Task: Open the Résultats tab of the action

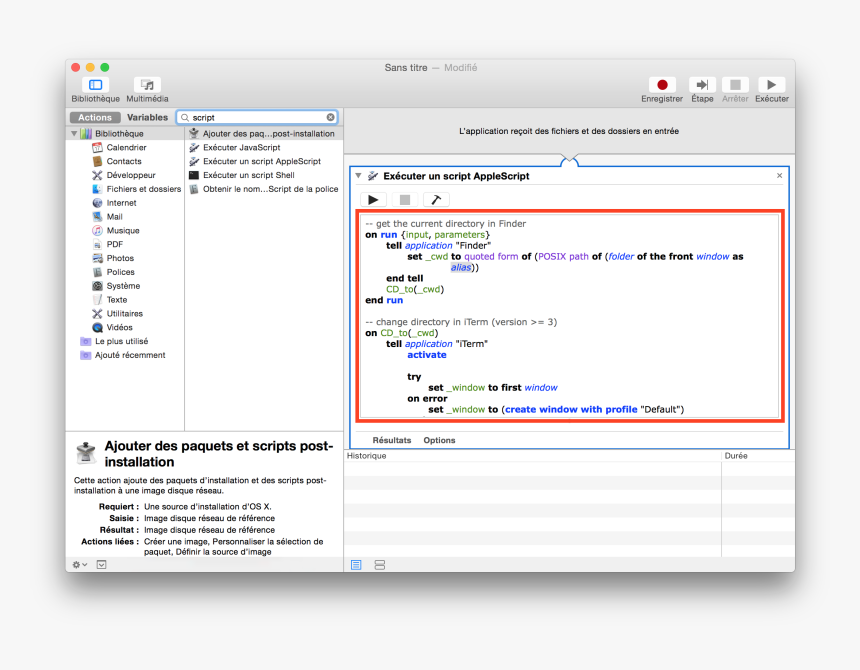Action: pos(392,440)
